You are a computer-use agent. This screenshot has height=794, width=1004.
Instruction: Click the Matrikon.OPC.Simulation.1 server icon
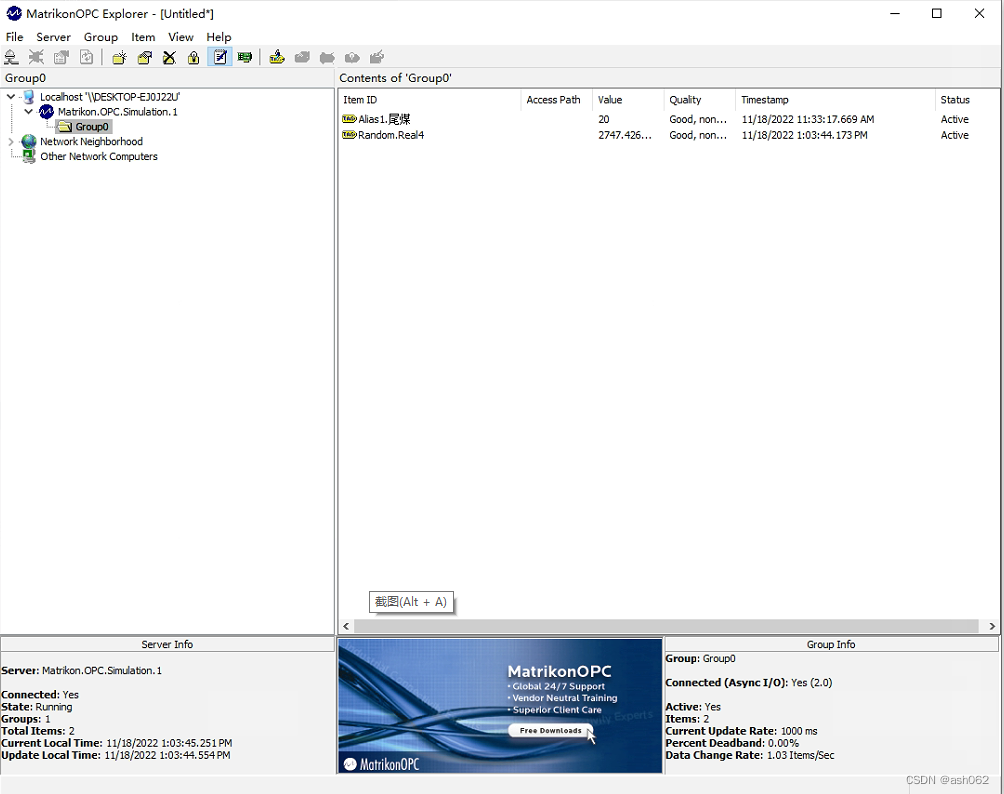click(x=46, y=112)
